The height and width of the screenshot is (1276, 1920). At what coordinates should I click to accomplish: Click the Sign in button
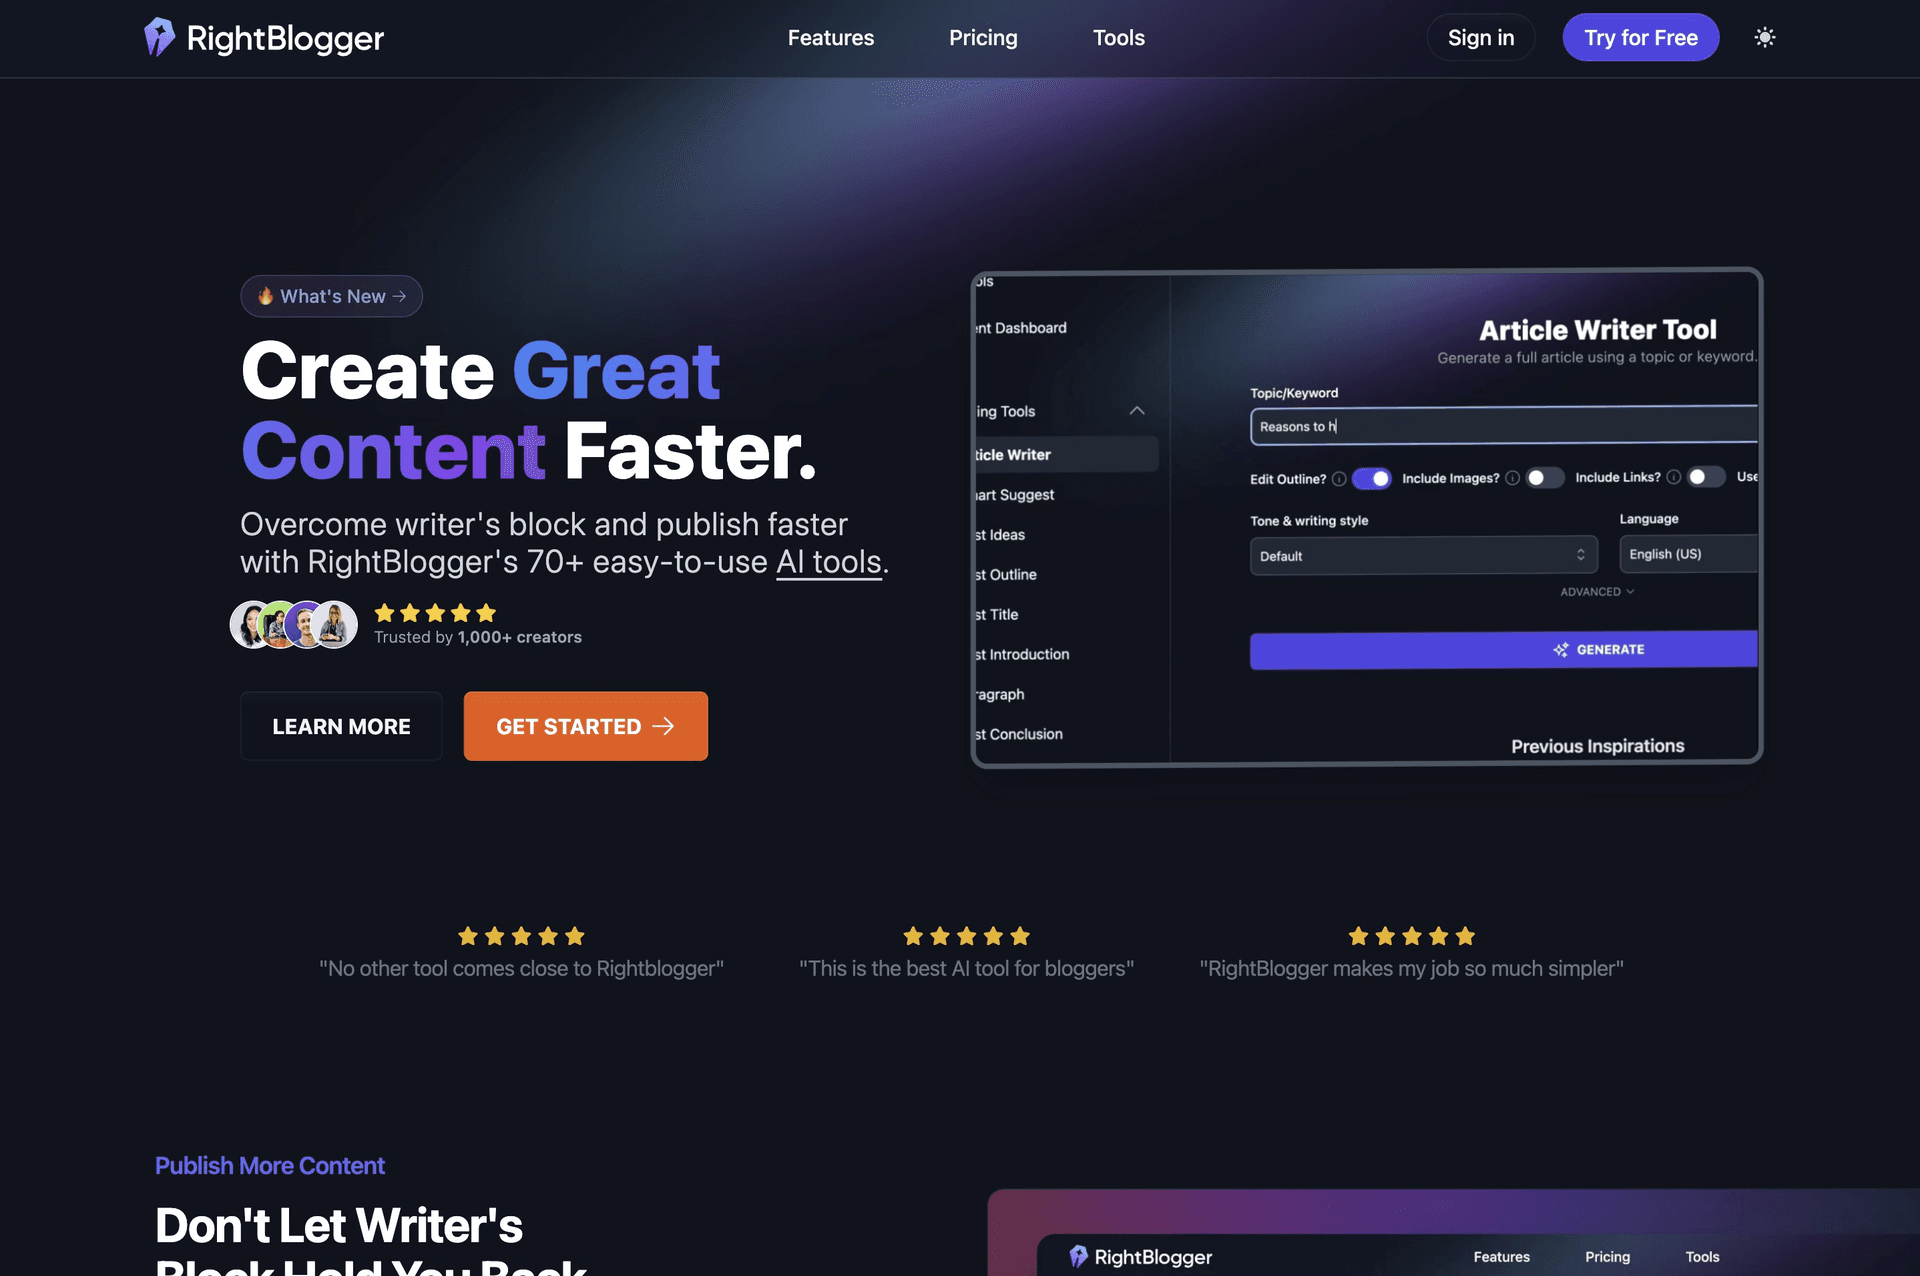pyautogui.click(x=1481, y=37)
